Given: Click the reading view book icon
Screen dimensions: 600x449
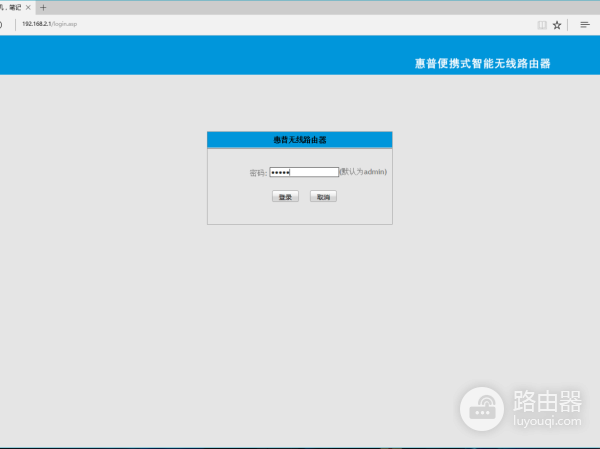Looking at the screenshot, I should click(542, 24).
